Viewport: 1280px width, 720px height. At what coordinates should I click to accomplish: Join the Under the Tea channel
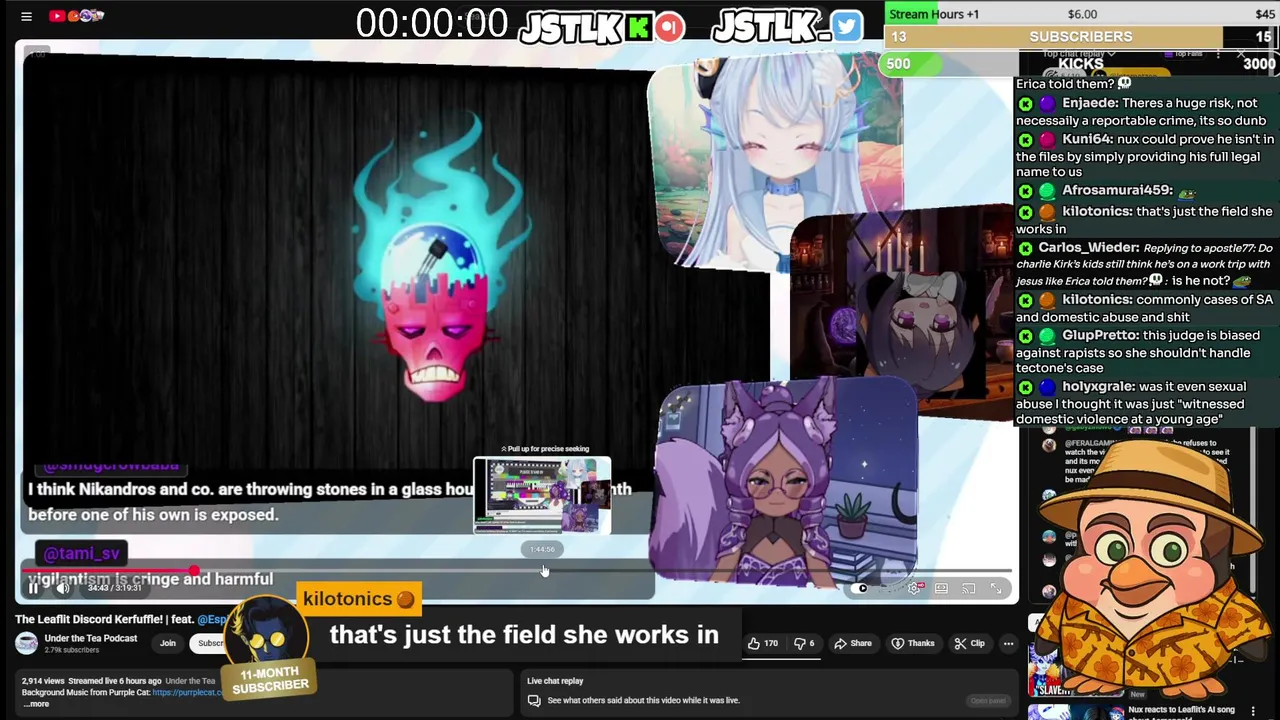[168, 643]
